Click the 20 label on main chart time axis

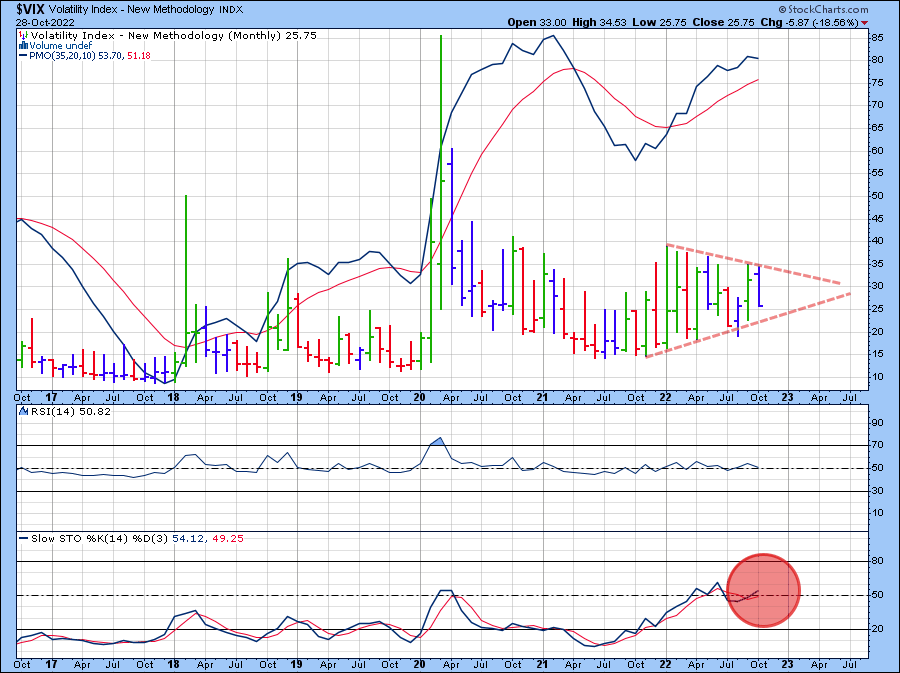tap(418, 397)
